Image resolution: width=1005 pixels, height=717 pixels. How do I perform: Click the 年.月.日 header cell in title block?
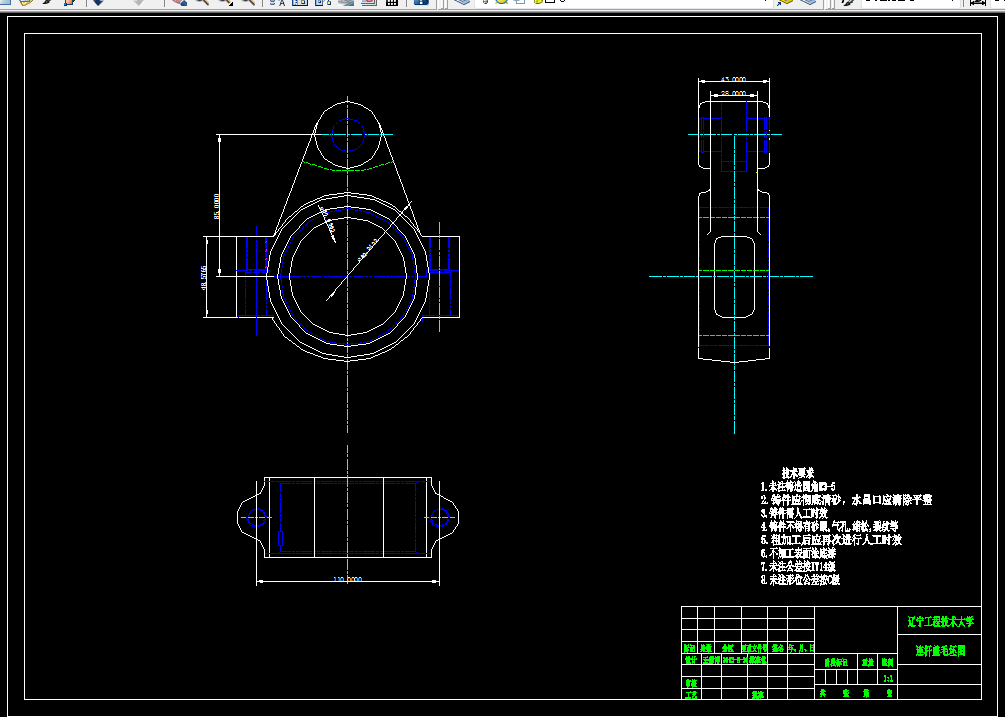pos(801,648)
